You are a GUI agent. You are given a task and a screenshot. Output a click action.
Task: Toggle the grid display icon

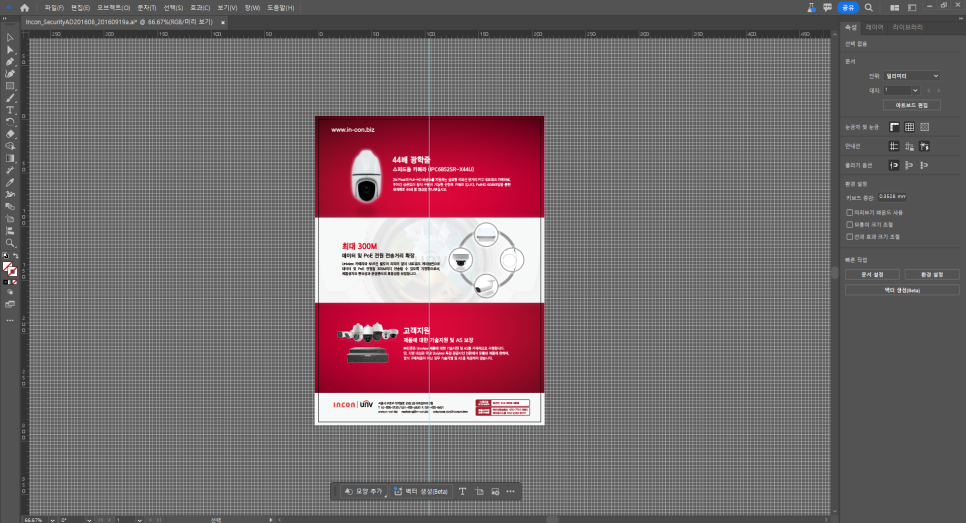[x=909, y=127]
